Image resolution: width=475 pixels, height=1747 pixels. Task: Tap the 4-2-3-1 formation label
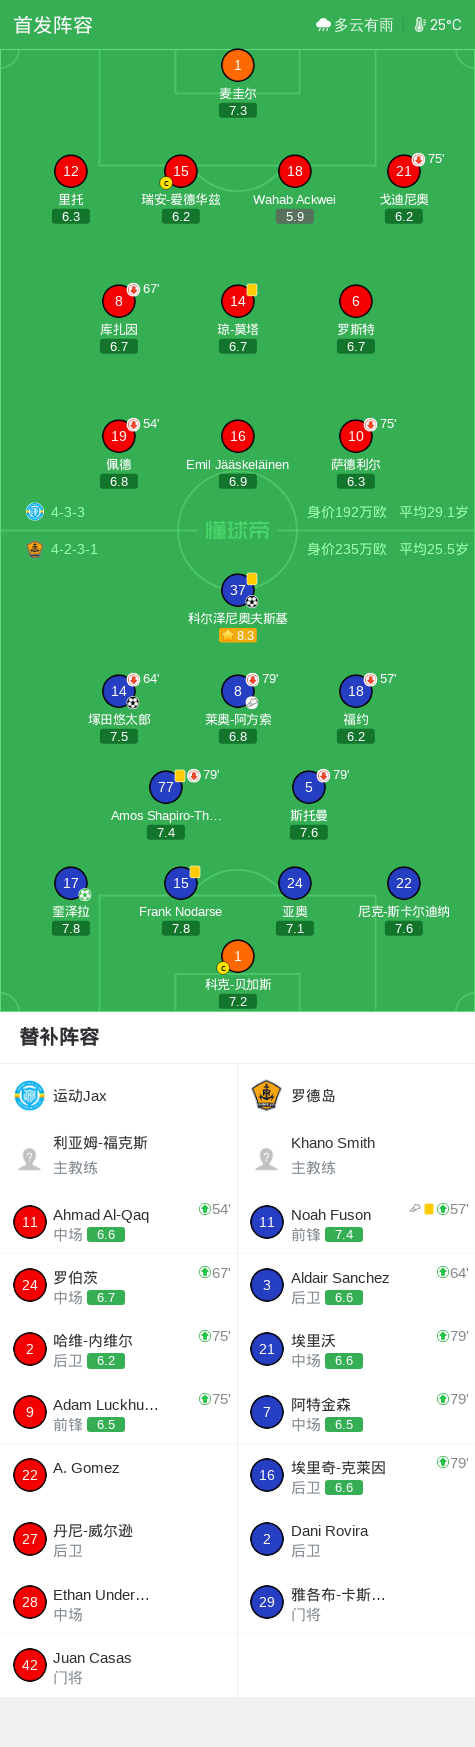click(x=74, y=549)
